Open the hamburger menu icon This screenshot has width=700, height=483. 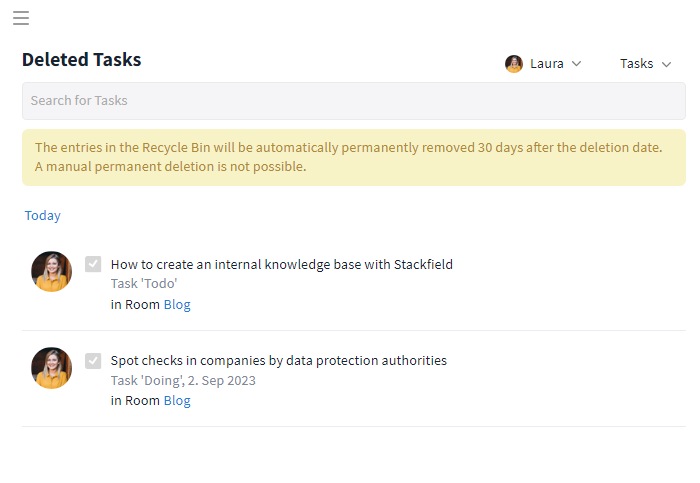21,18
